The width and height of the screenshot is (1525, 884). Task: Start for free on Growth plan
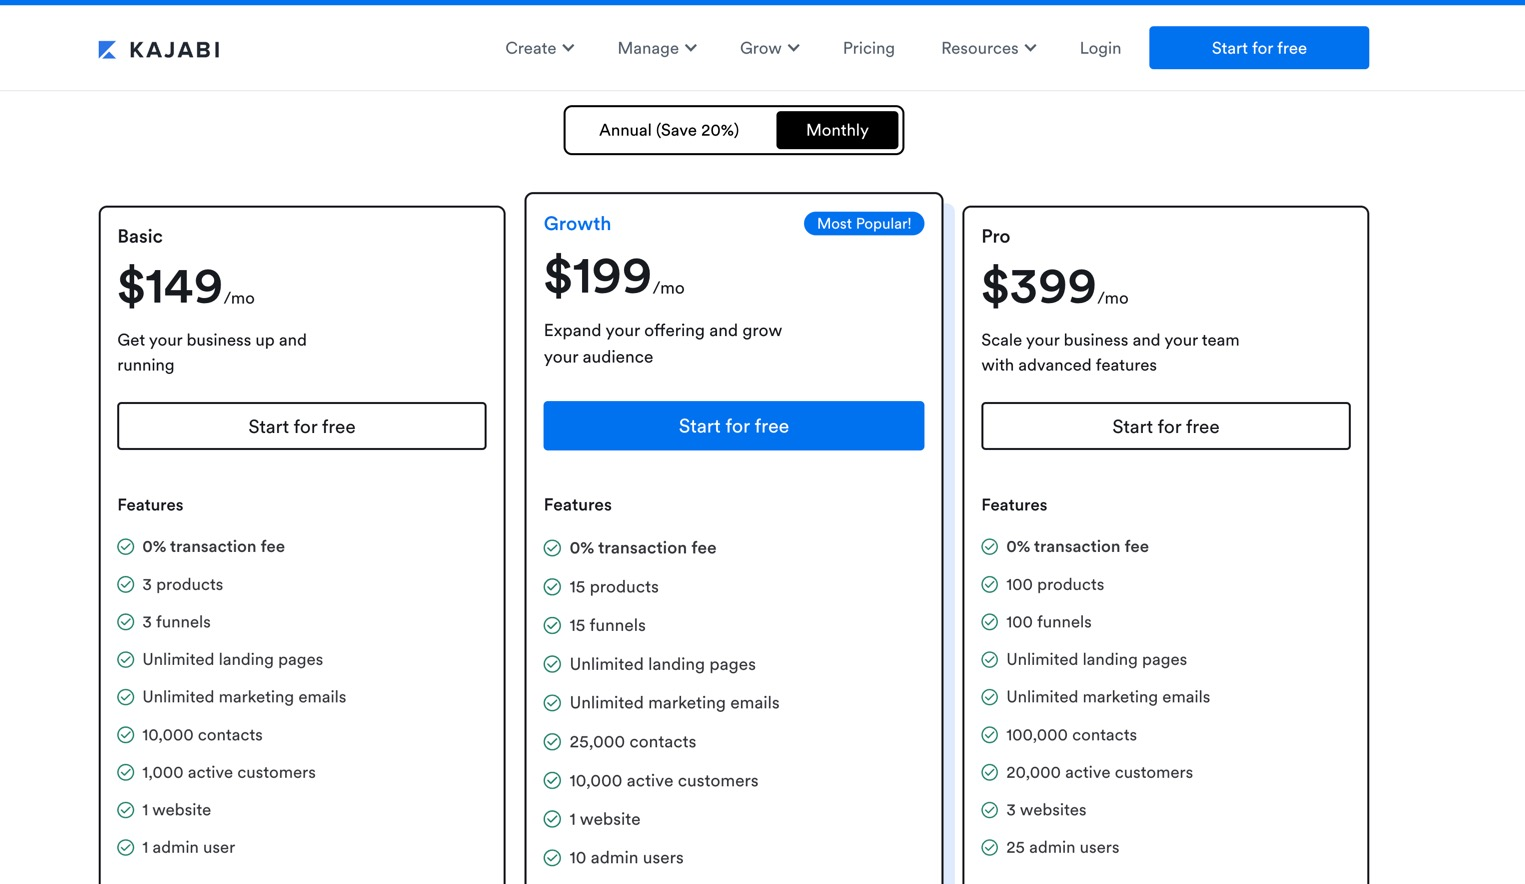[x=733, y=426]
